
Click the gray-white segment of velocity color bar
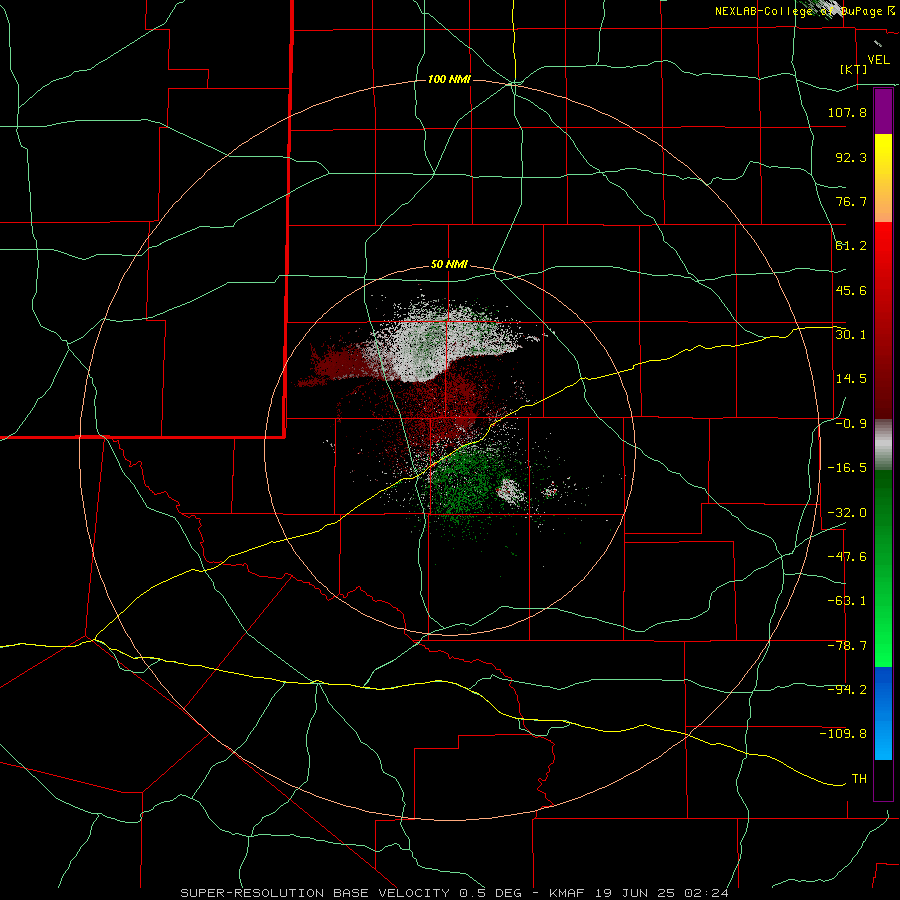pos(883,445)
